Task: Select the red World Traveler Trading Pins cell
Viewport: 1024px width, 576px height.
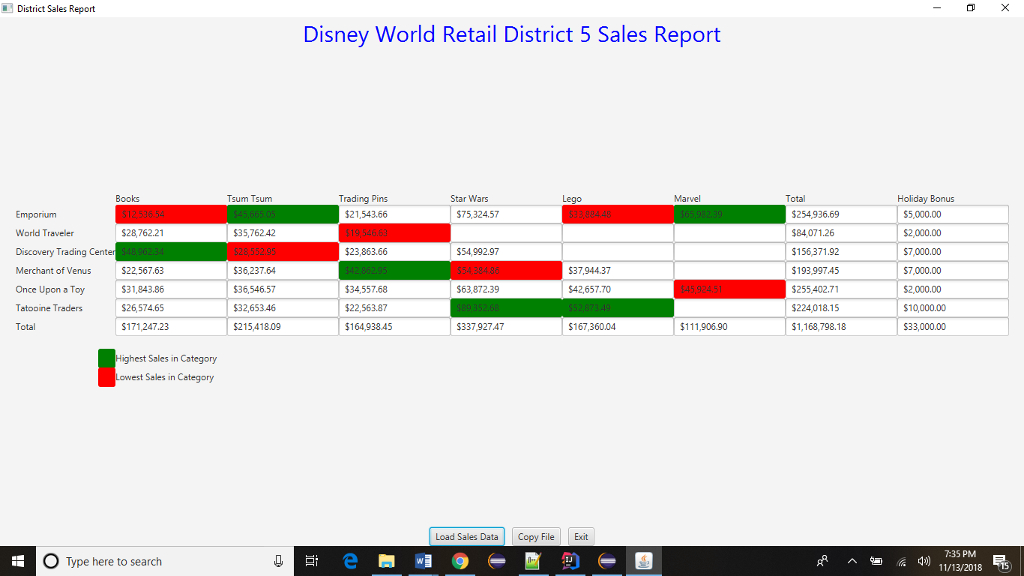Action: point(394,232)
